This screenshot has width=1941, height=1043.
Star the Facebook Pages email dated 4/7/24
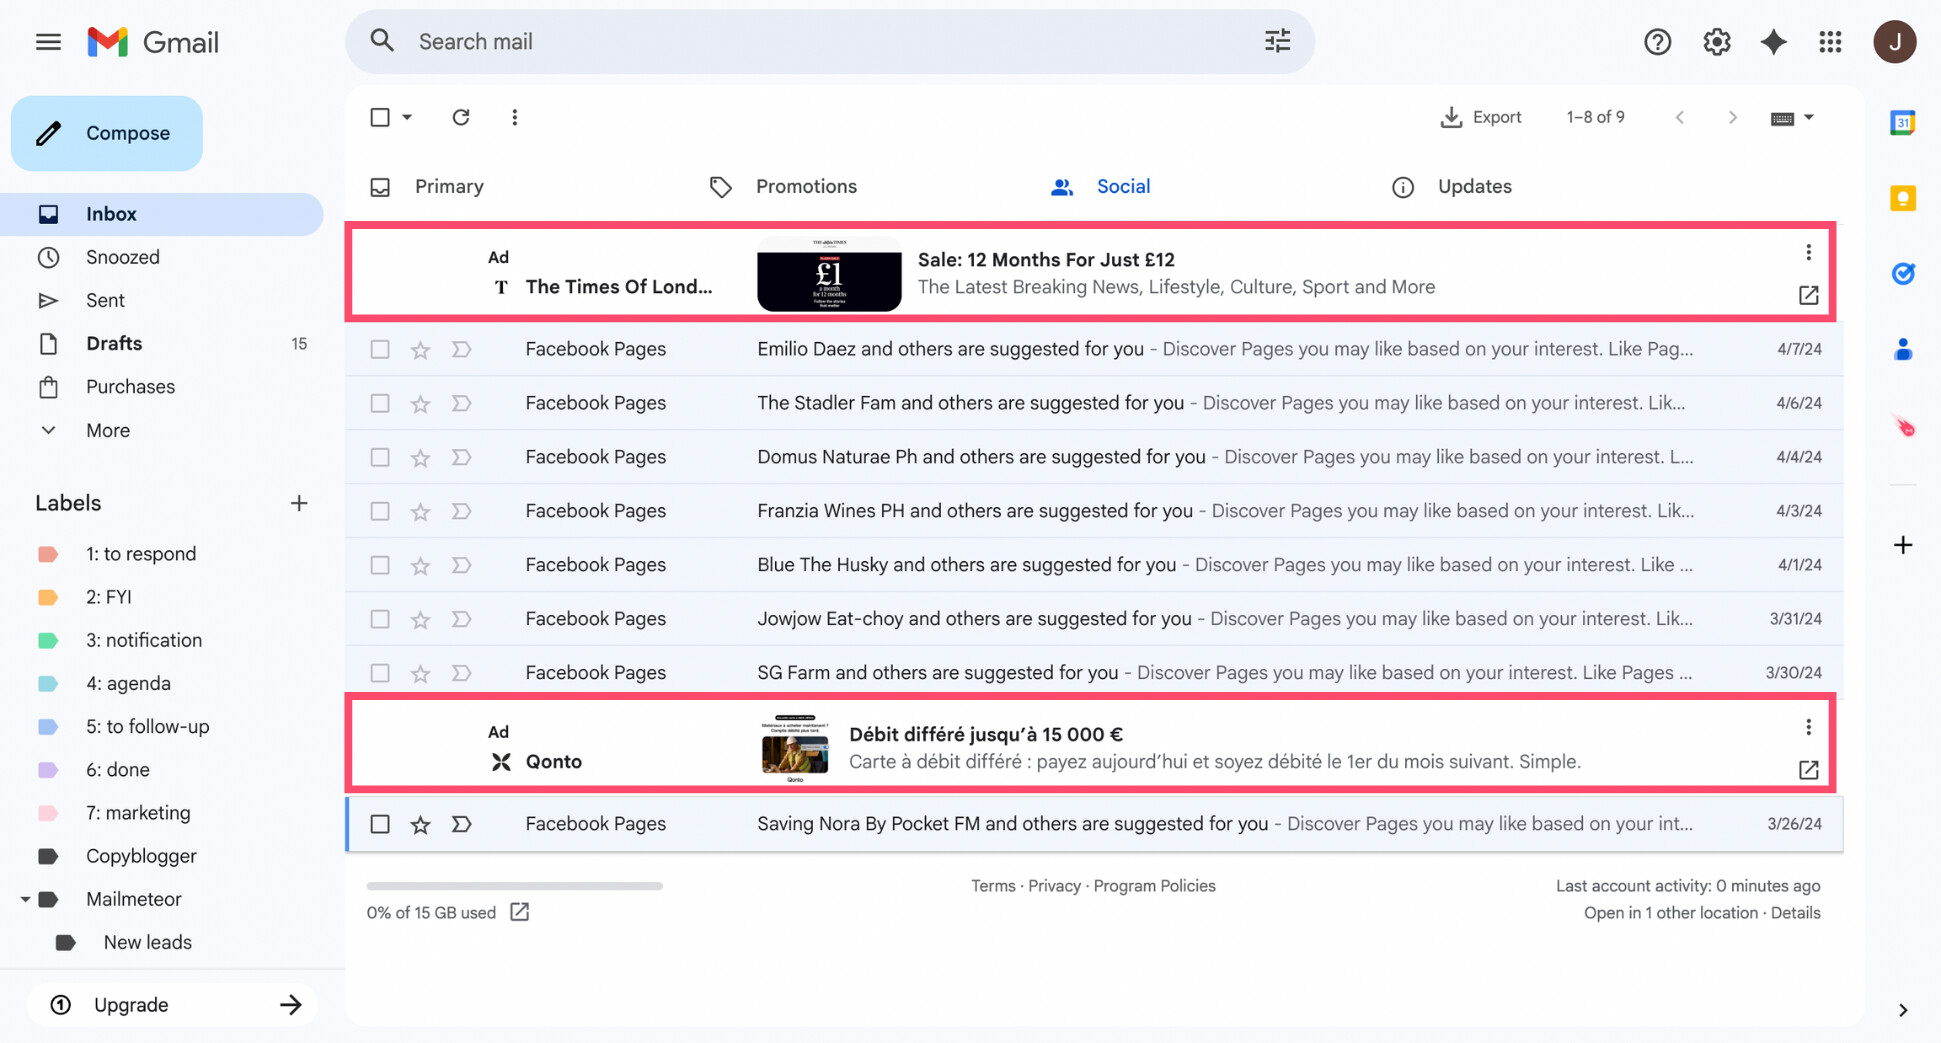420,349
